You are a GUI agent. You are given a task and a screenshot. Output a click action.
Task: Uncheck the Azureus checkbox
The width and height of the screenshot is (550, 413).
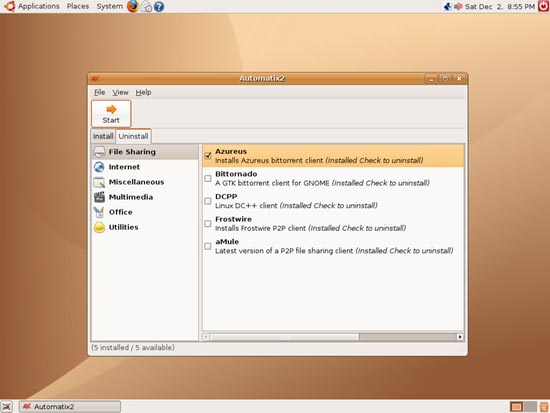point(208,155)
